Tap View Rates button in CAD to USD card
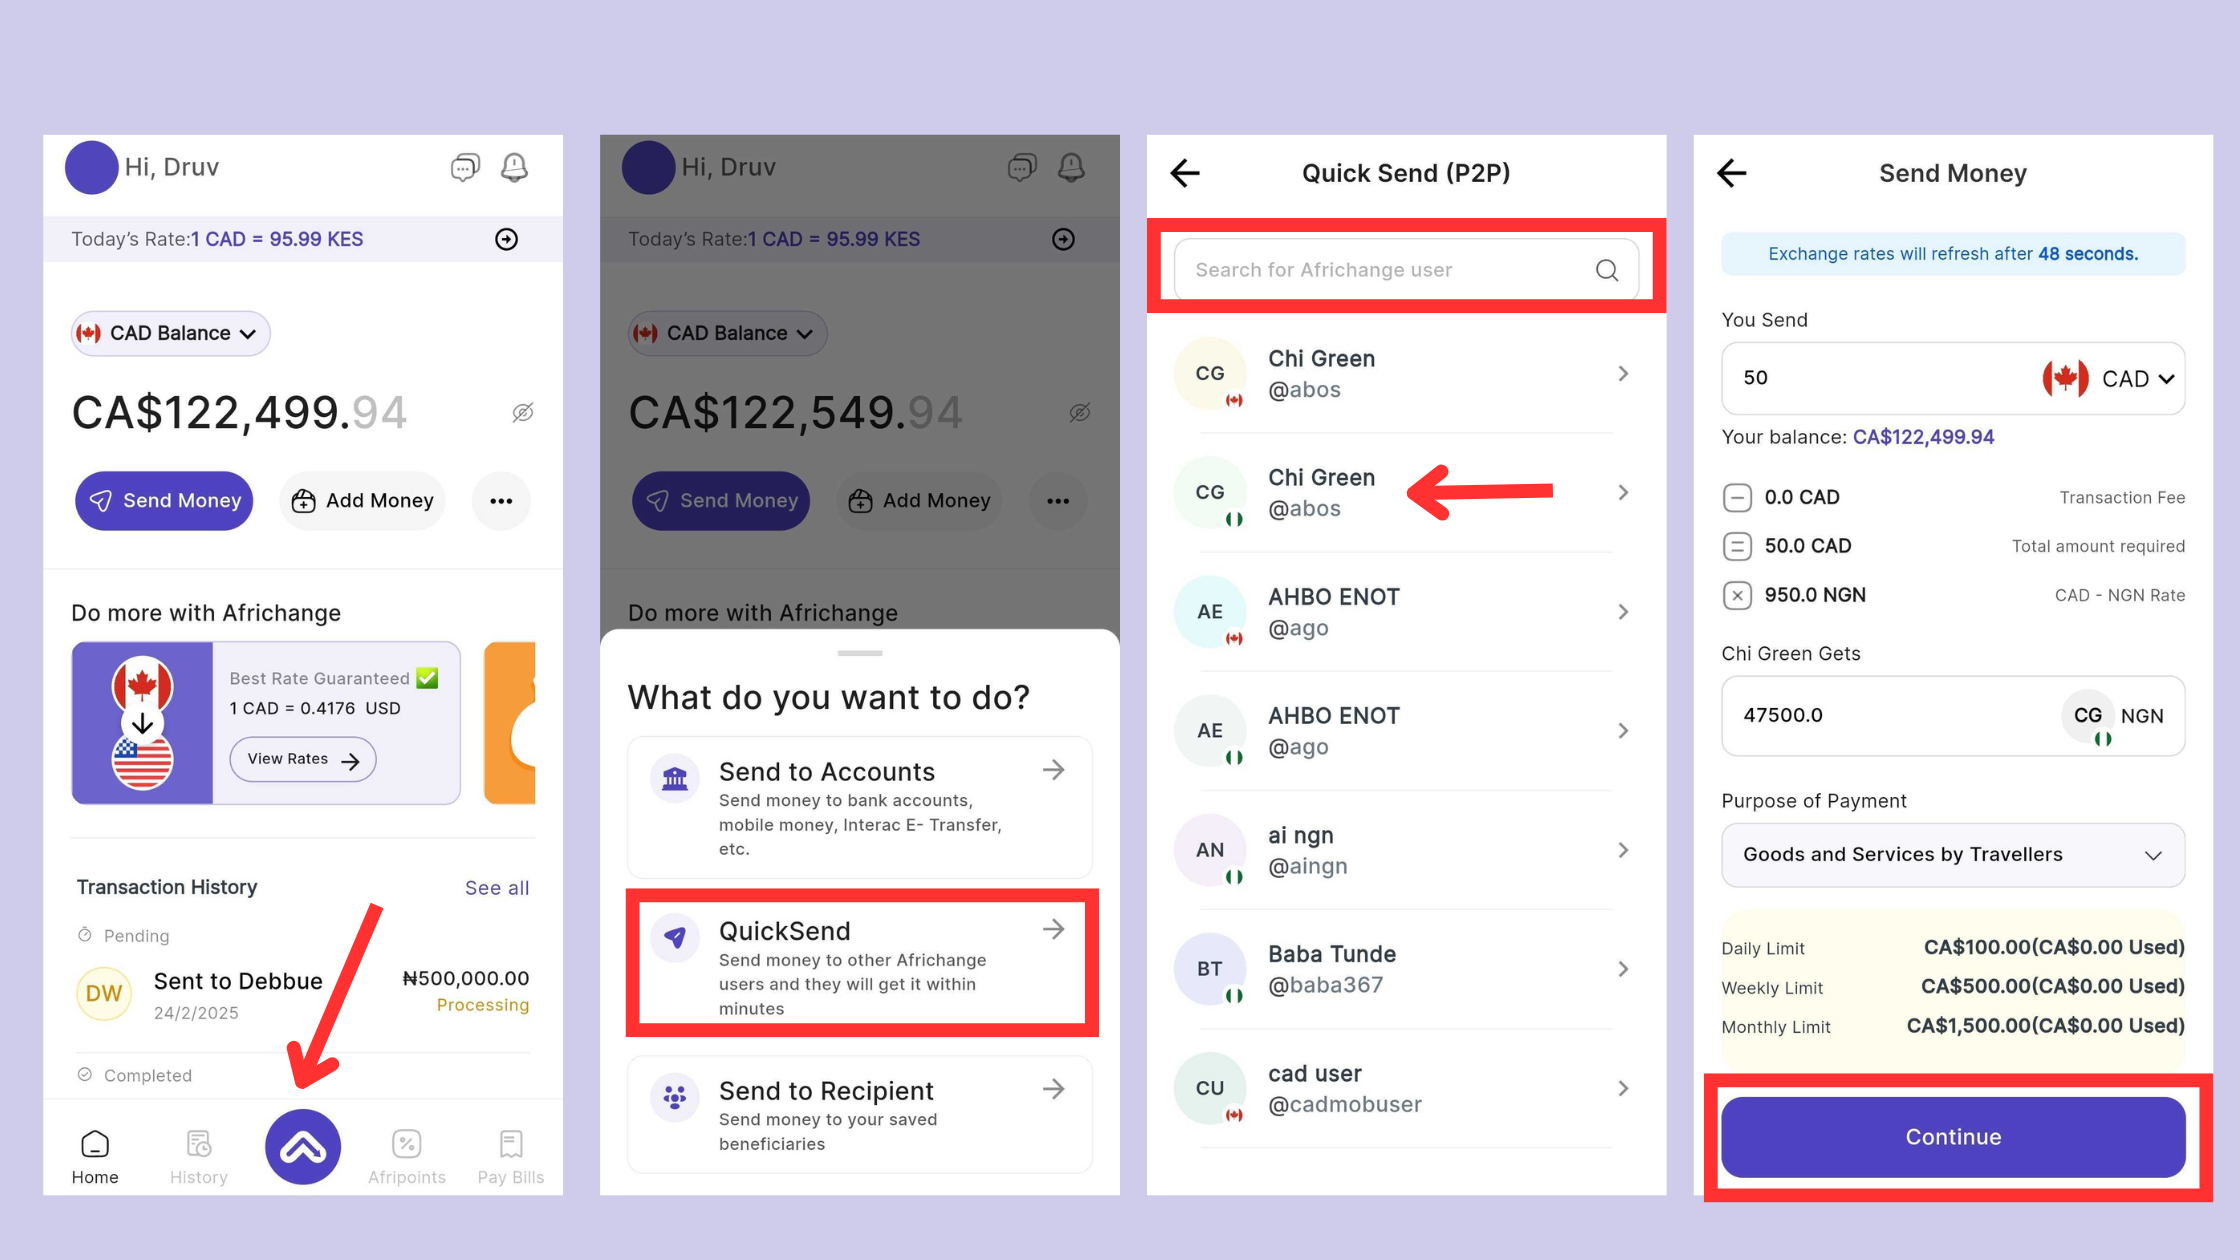This screenshot has width=2240, height=1260. tap(303, 759)
